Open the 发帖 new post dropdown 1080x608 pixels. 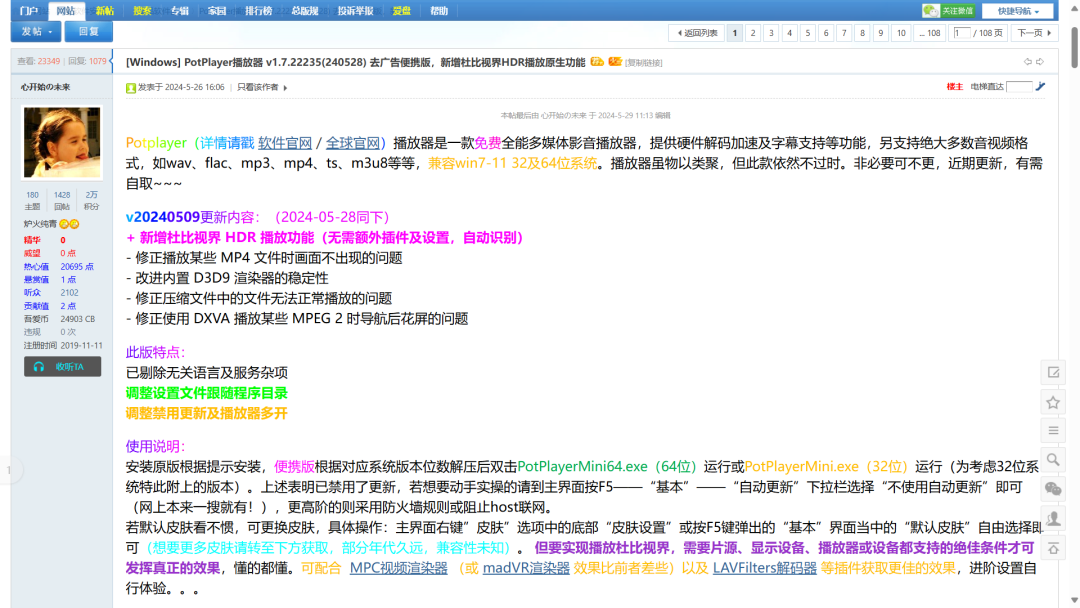tap(36, 32)
